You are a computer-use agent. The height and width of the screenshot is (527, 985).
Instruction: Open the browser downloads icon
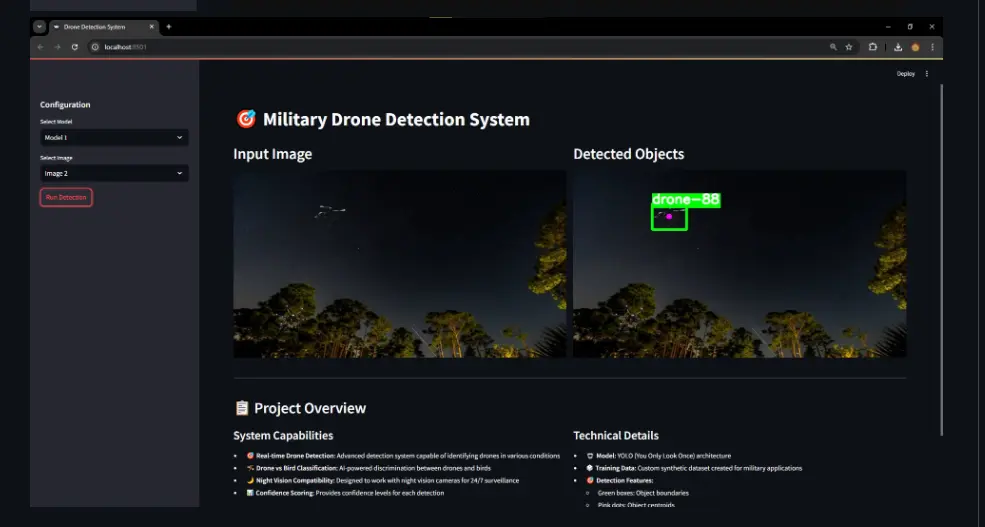tap(898, 47)
